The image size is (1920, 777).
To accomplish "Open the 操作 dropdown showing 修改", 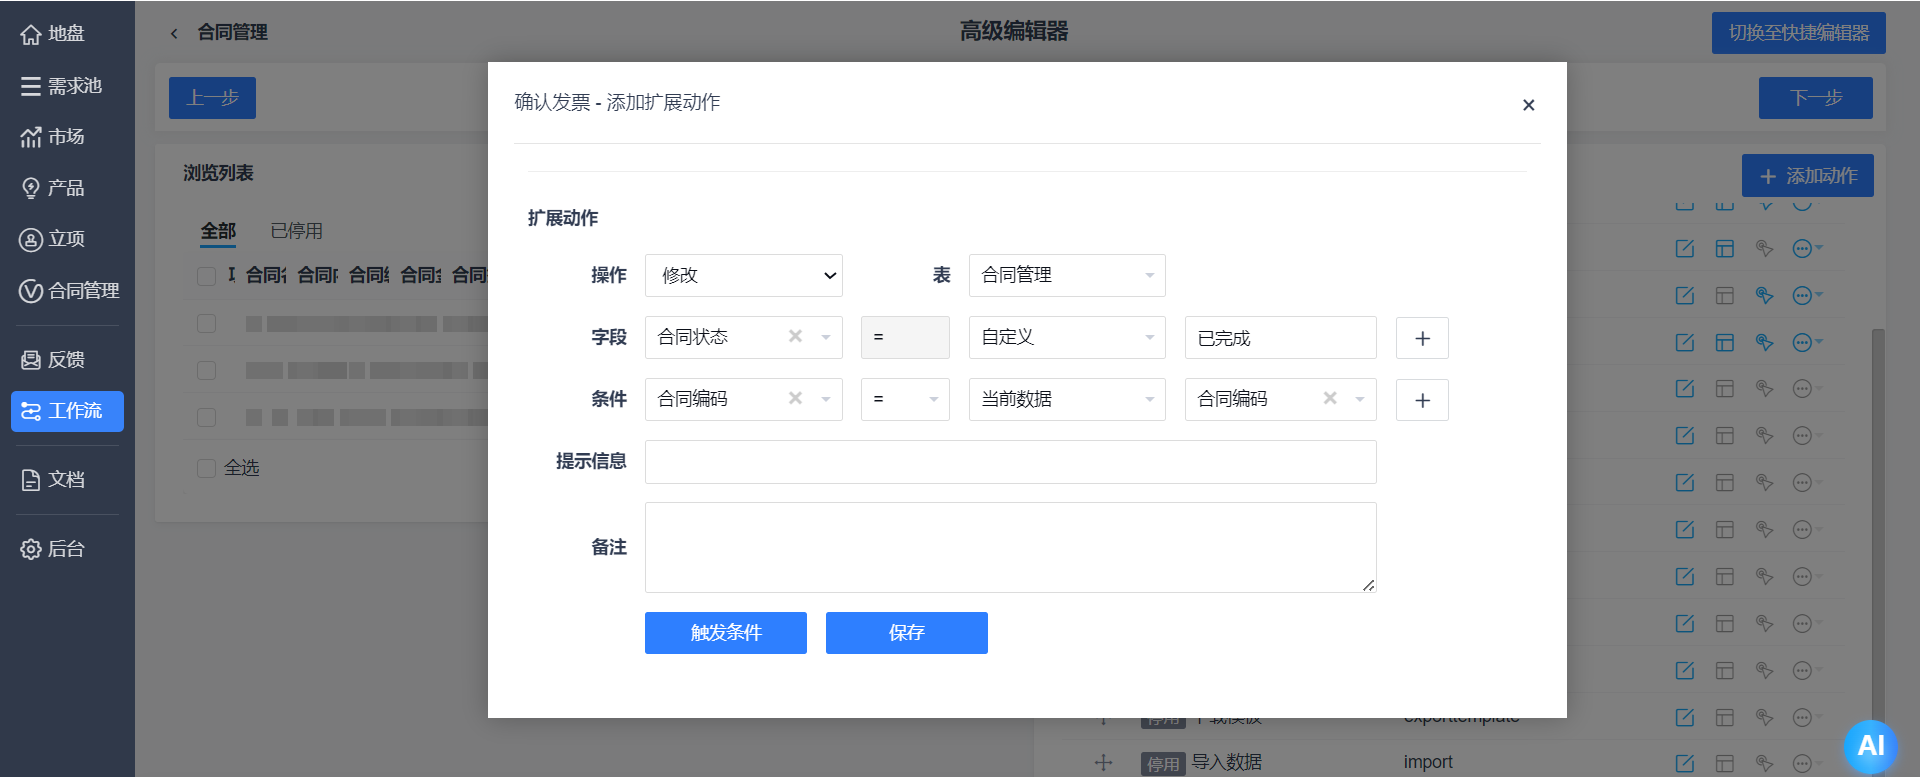I will click(x=743, y=276).
